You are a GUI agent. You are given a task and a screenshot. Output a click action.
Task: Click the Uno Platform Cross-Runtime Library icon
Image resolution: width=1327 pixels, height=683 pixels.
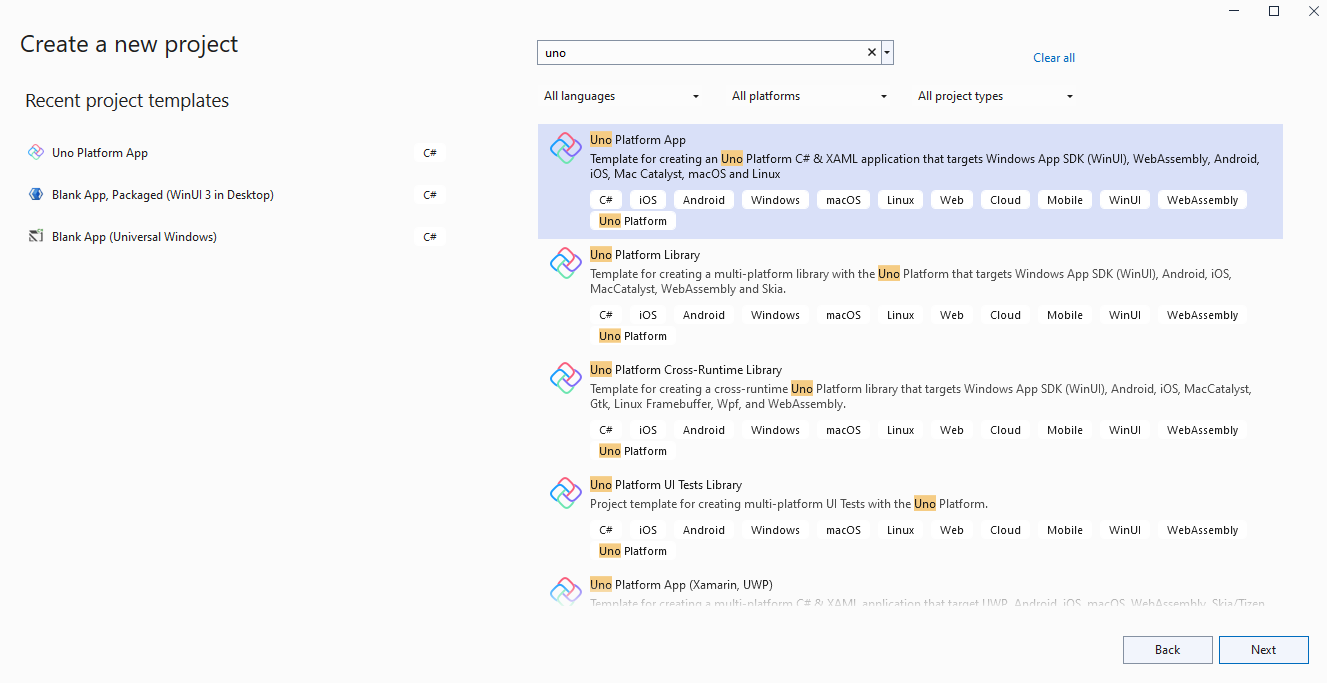pos(565,377)
